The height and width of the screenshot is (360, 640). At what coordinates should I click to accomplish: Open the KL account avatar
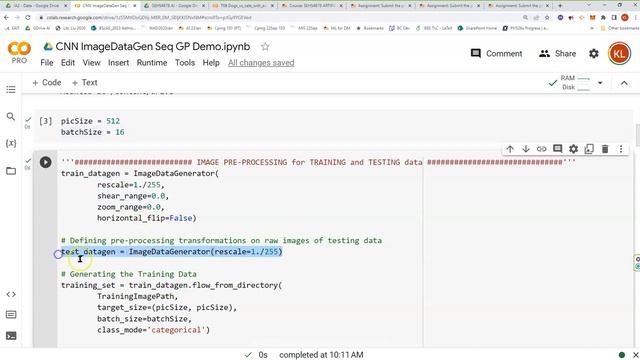point(619,53)
